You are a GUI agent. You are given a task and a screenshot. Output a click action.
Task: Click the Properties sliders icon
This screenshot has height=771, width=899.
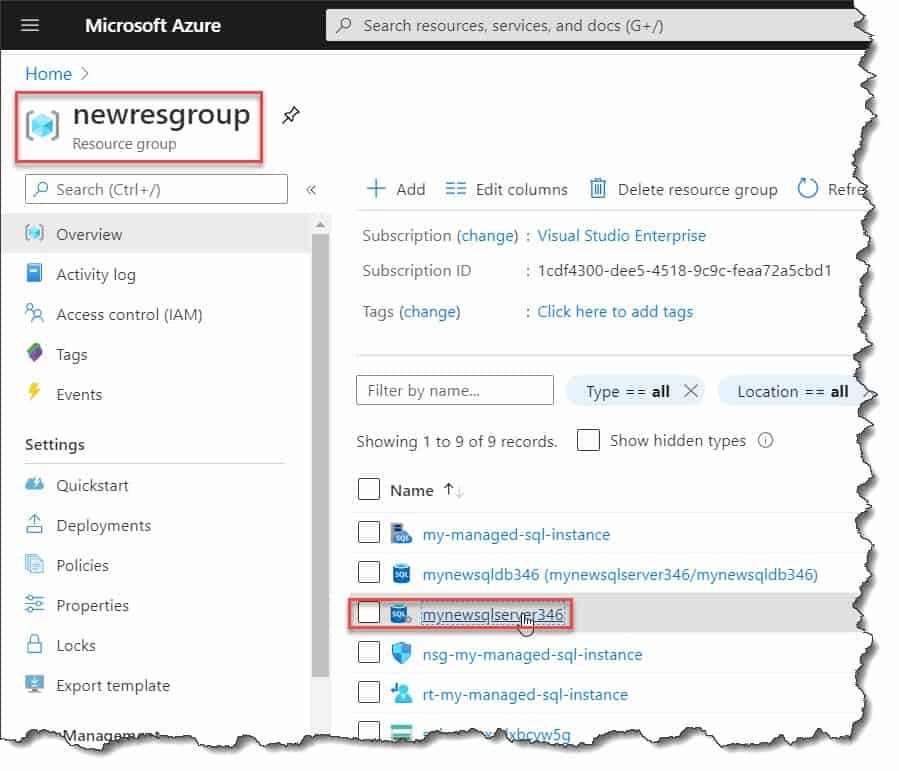[x=34, y=604]
